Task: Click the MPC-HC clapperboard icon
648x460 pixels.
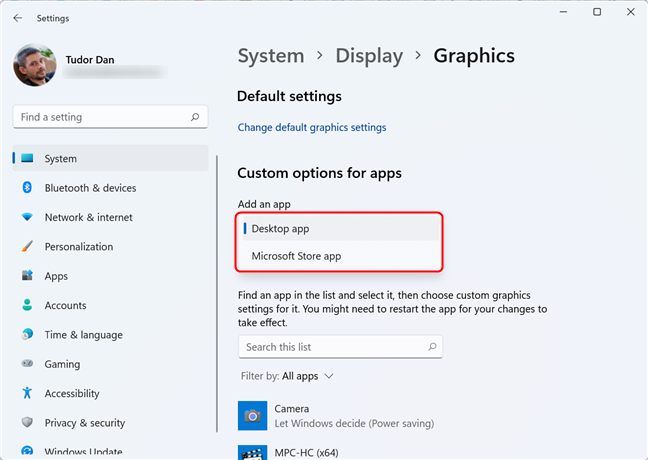Action: pyautogui.click(x=253, y=453)
